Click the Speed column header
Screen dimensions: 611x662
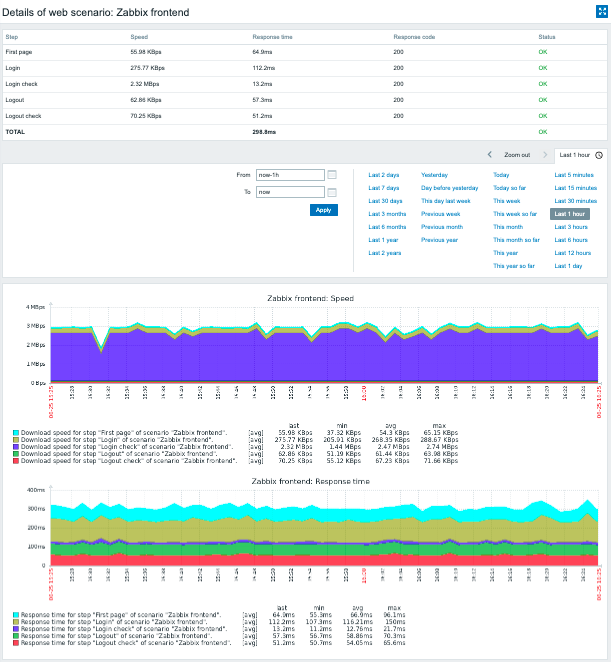pos(139,37)
